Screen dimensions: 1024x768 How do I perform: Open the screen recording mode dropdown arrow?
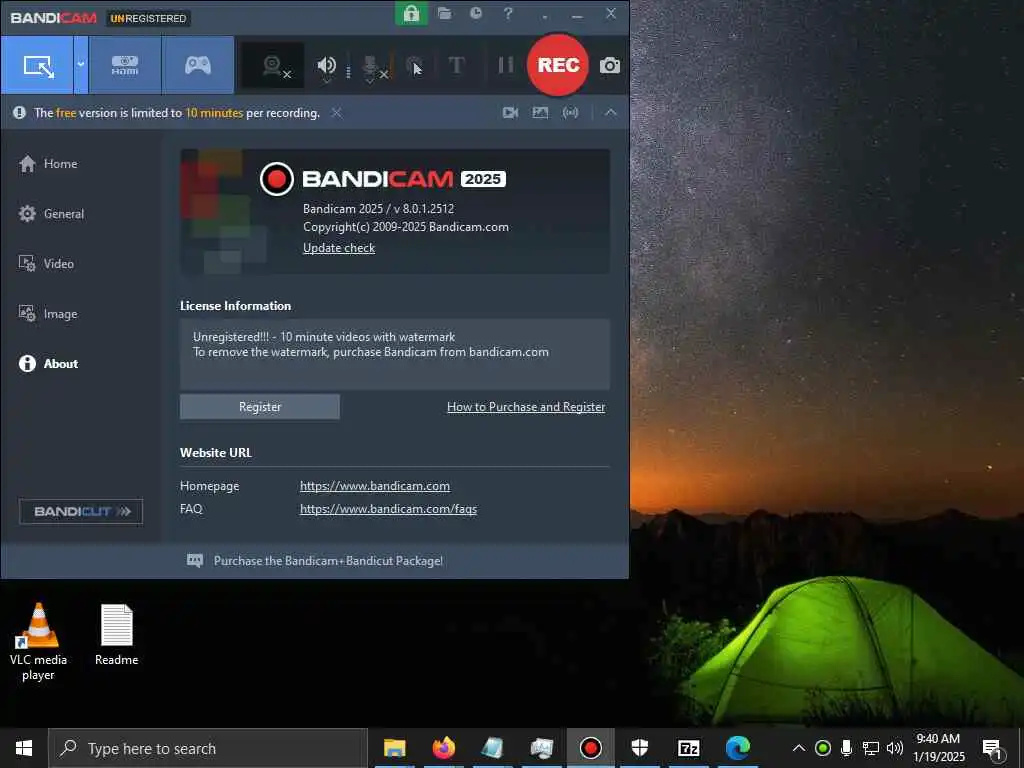(81, 65)
